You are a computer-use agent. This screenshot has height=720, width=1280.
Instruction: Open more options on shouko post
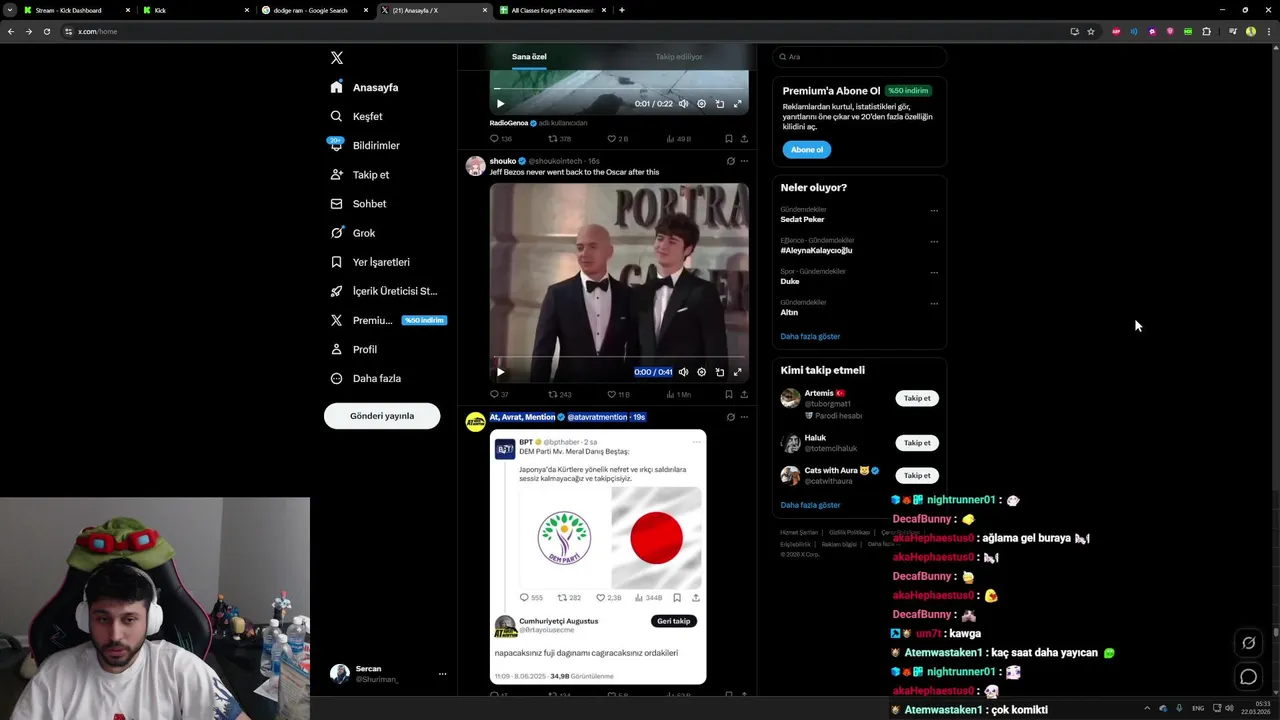(744, 161)
